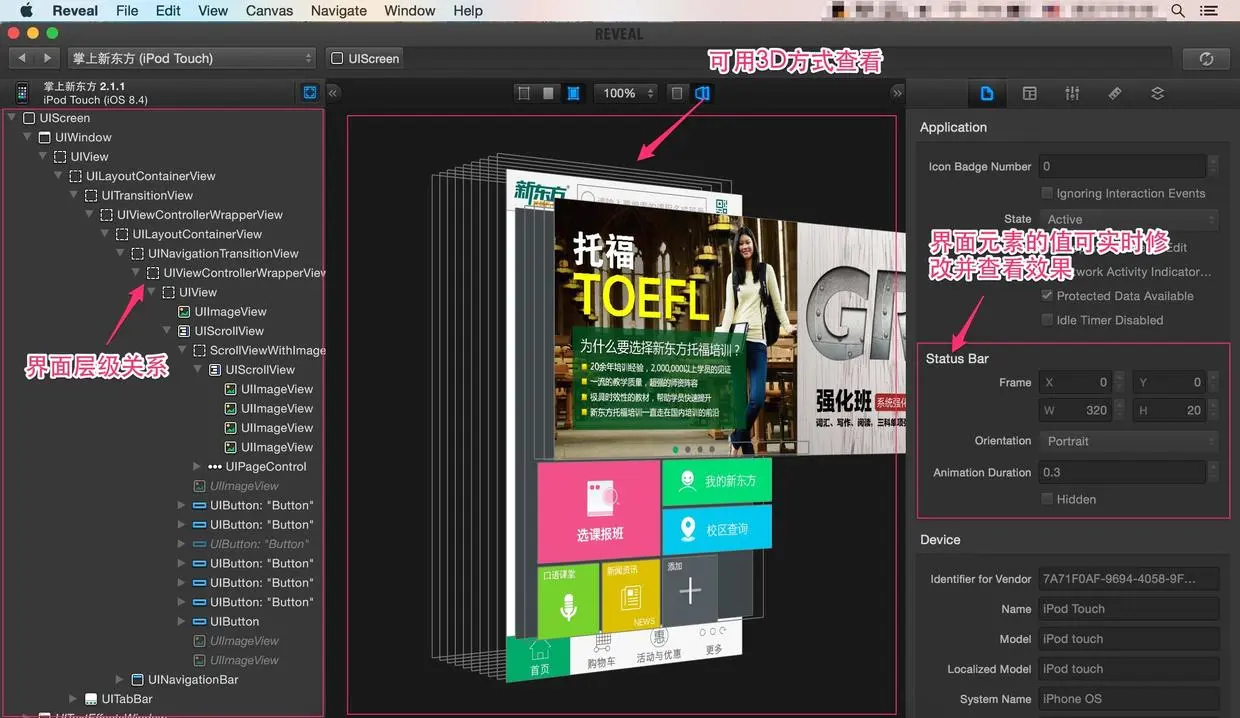Collapse right inspector with double-chevron
The image size is (1240, 718).
[x=897, y=93]
